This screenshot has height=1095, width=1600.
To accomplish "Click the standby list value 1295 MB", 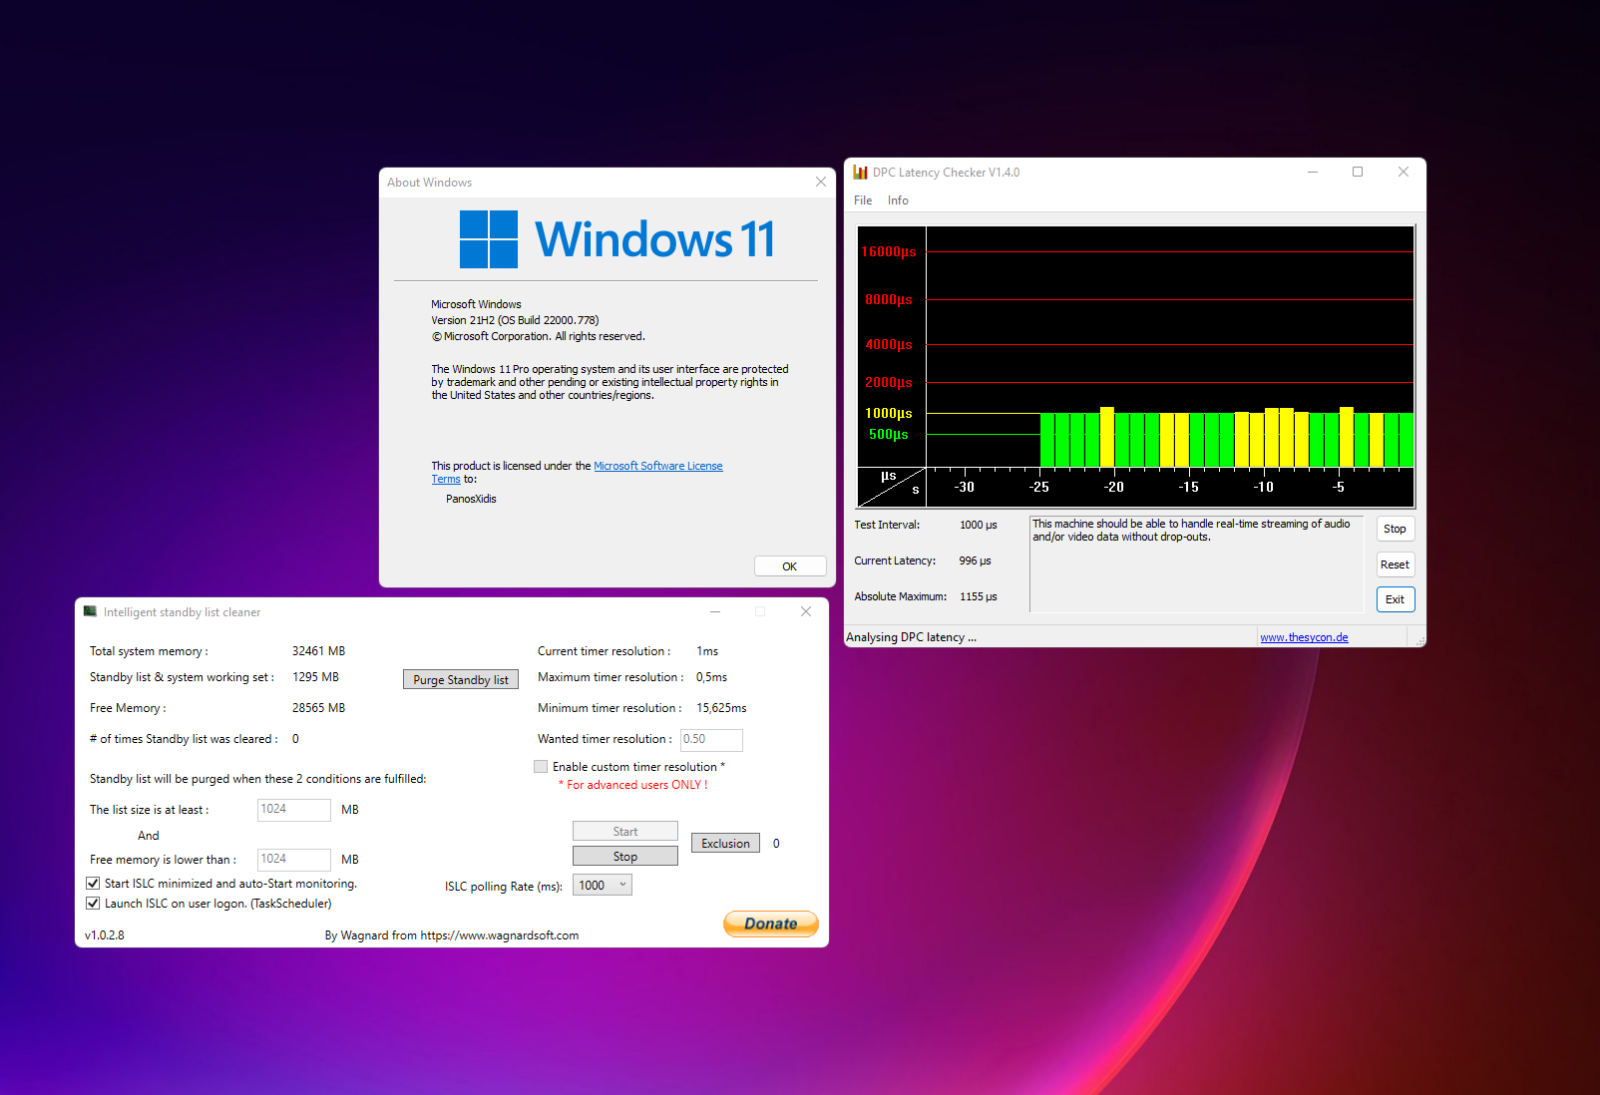I will pos(315,677).
